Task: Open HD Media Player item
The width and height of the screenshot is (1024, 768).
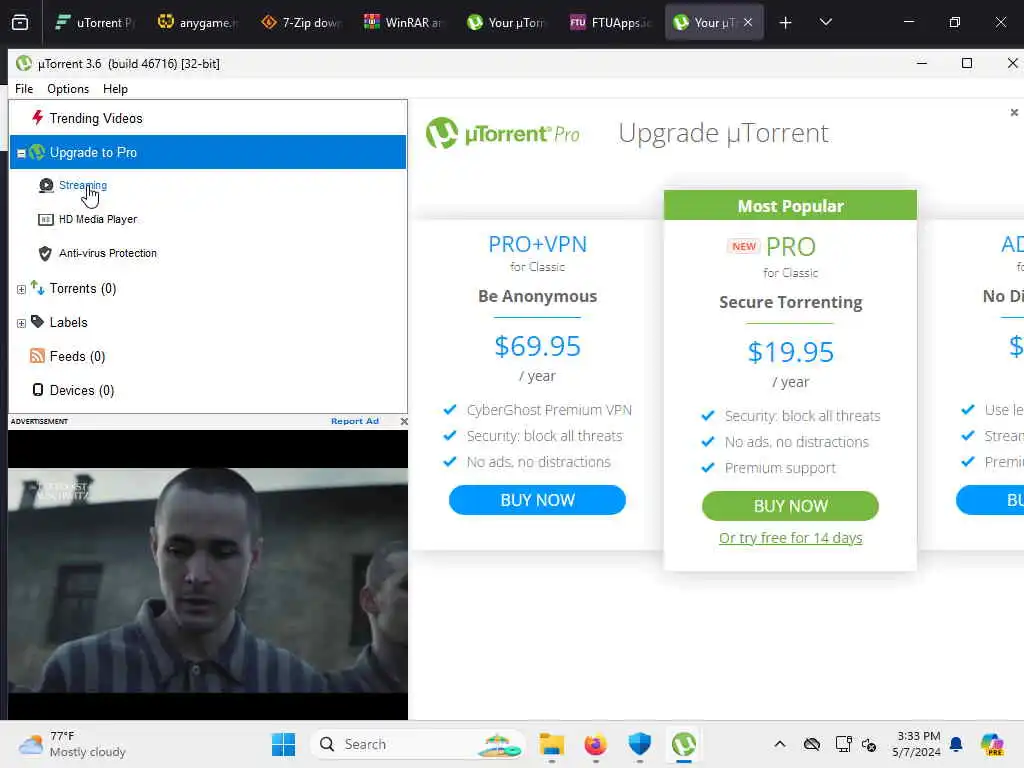Action: click(98, 219)
